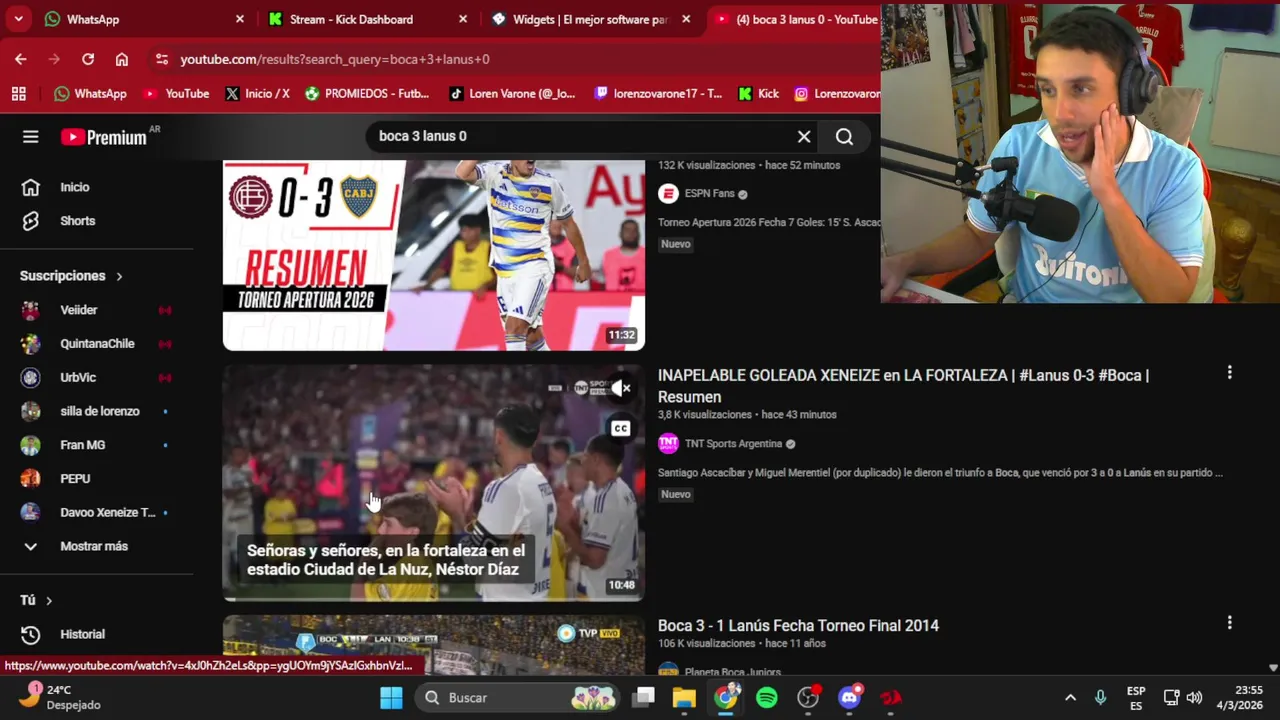Click the YouTube Premium logo
Viewport: 1280px width, 720px height.
pyautogui.click(x=104, y=137)
